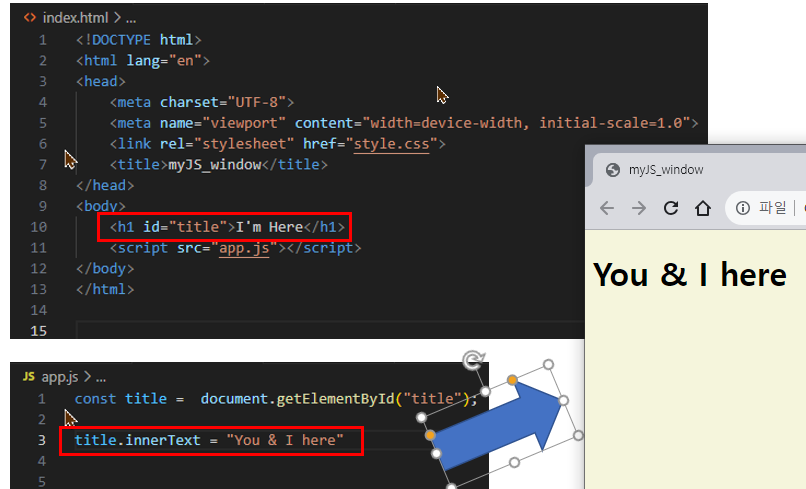The height and width of the screenshot is (489, 806).
Task: Click app.js in the editor breadcrumb
Action: click(x=60, y=377)
